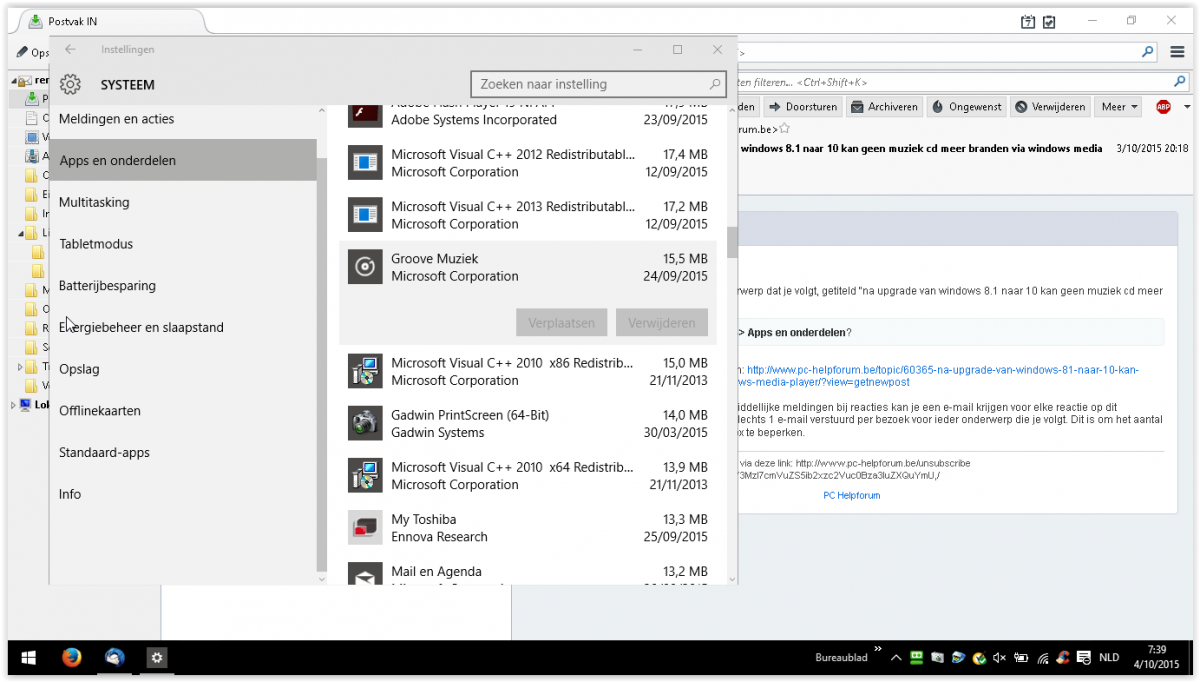1200x682 pixels.
Task: Open the action center notification icon
Action: [x=1085, y=658]
